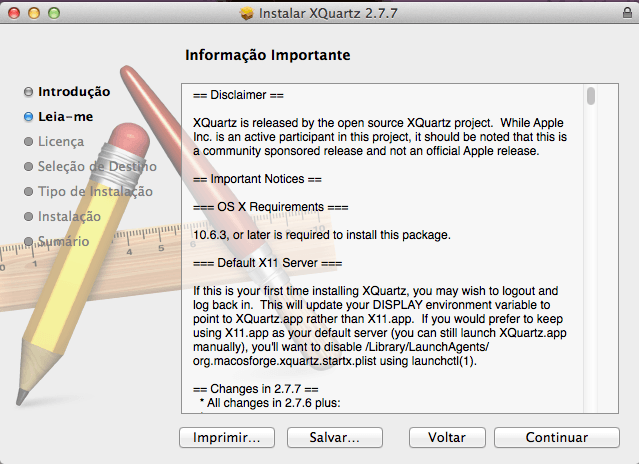Go back with the Voltar button
Image resolution: width=639 pixels, height=464 pixels.
tap(447, 438)
